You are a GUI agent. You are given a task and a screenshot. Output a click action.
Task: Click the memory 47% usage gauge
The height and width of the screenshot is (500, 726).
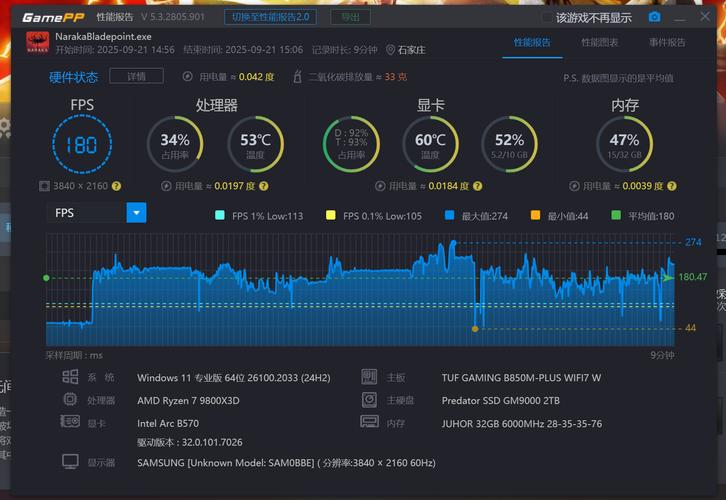coord(625,144)
